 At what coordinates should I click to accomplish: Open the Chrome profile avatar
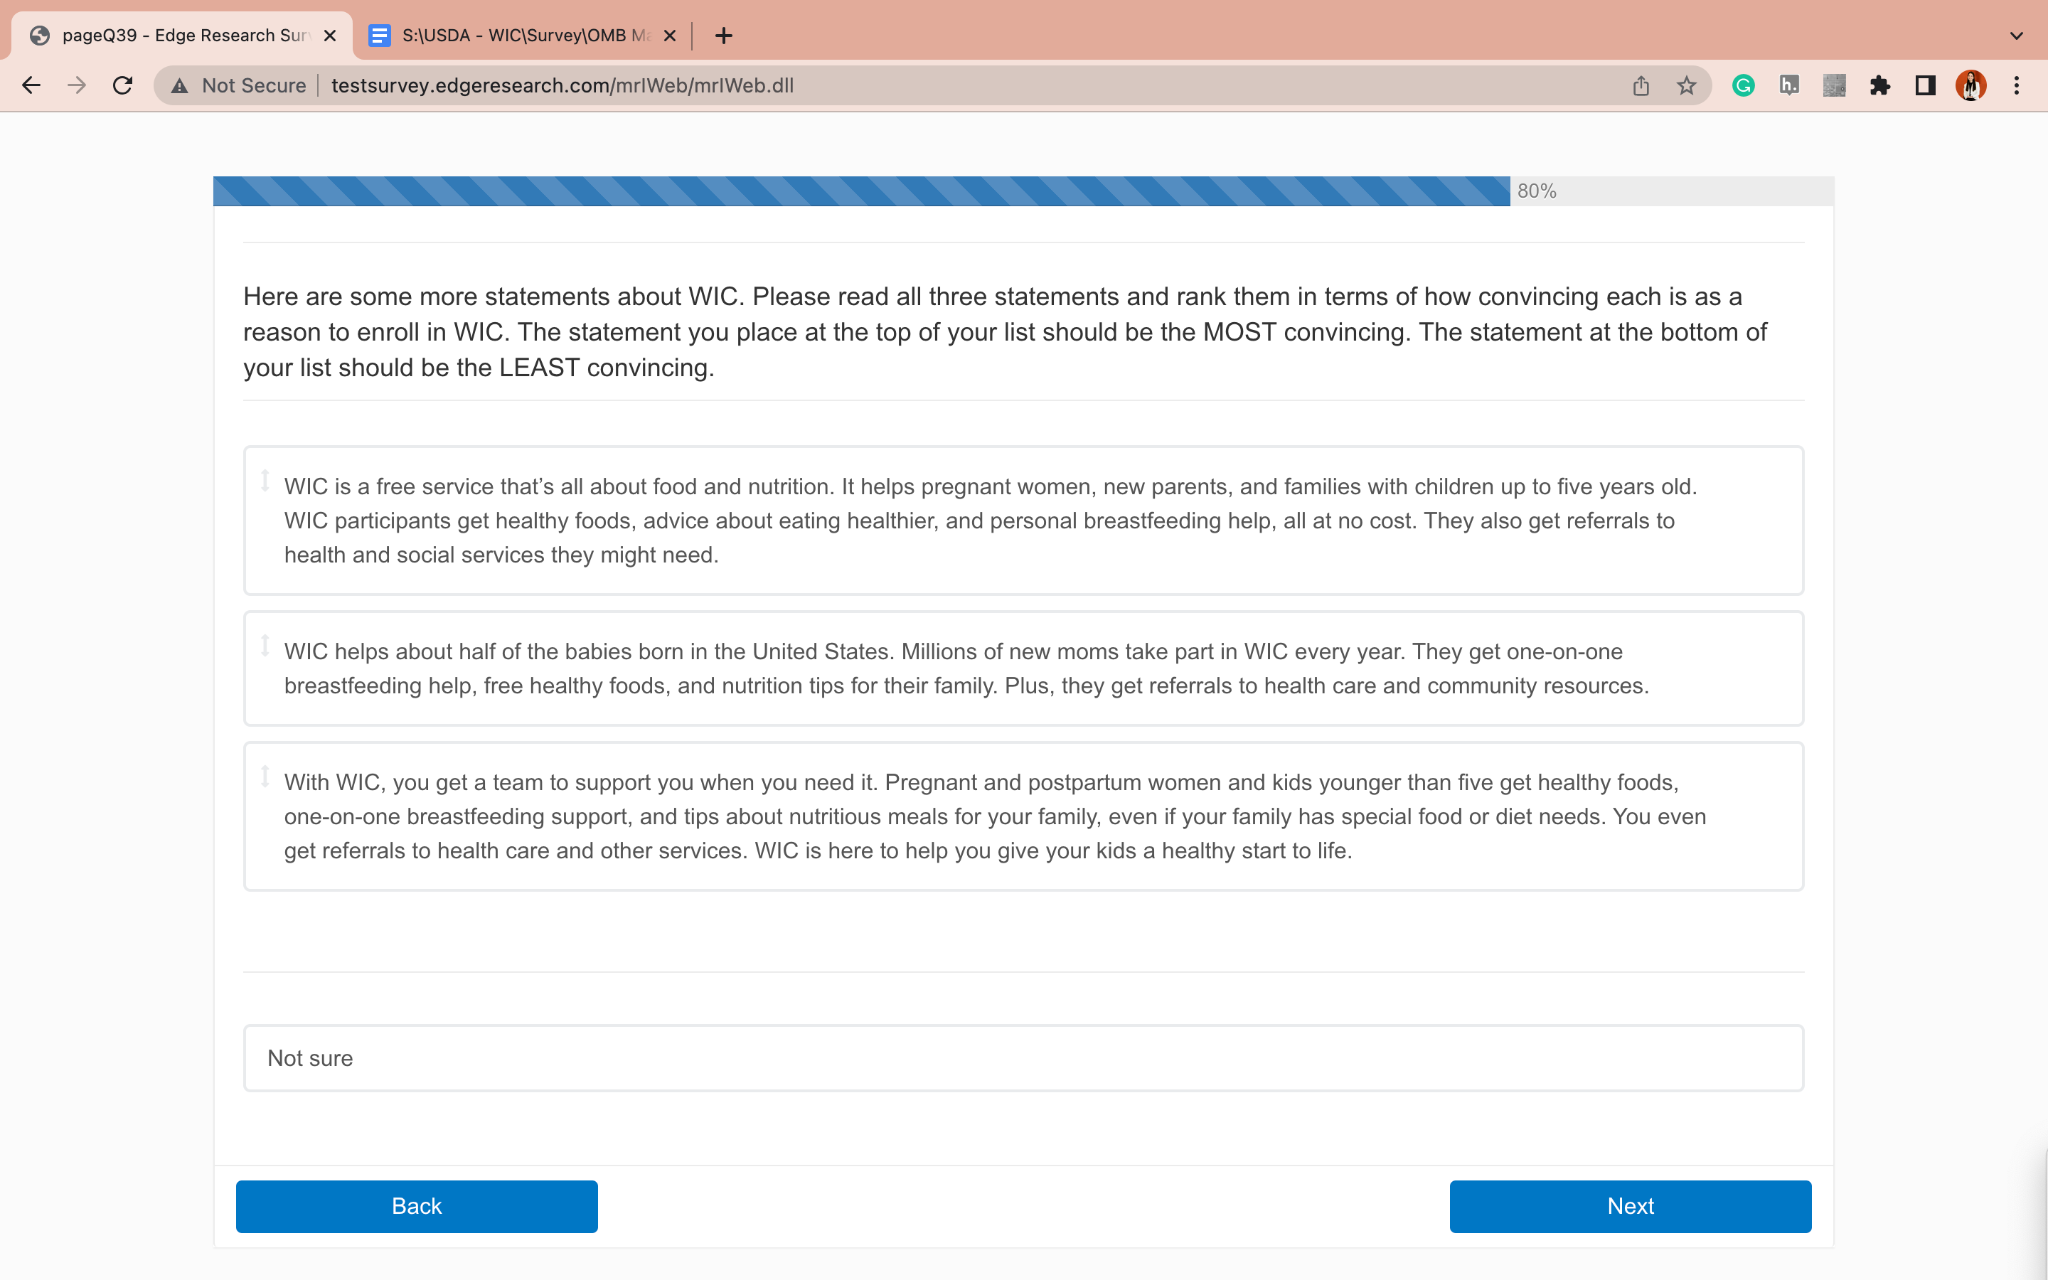click(x=1970, y=86)
